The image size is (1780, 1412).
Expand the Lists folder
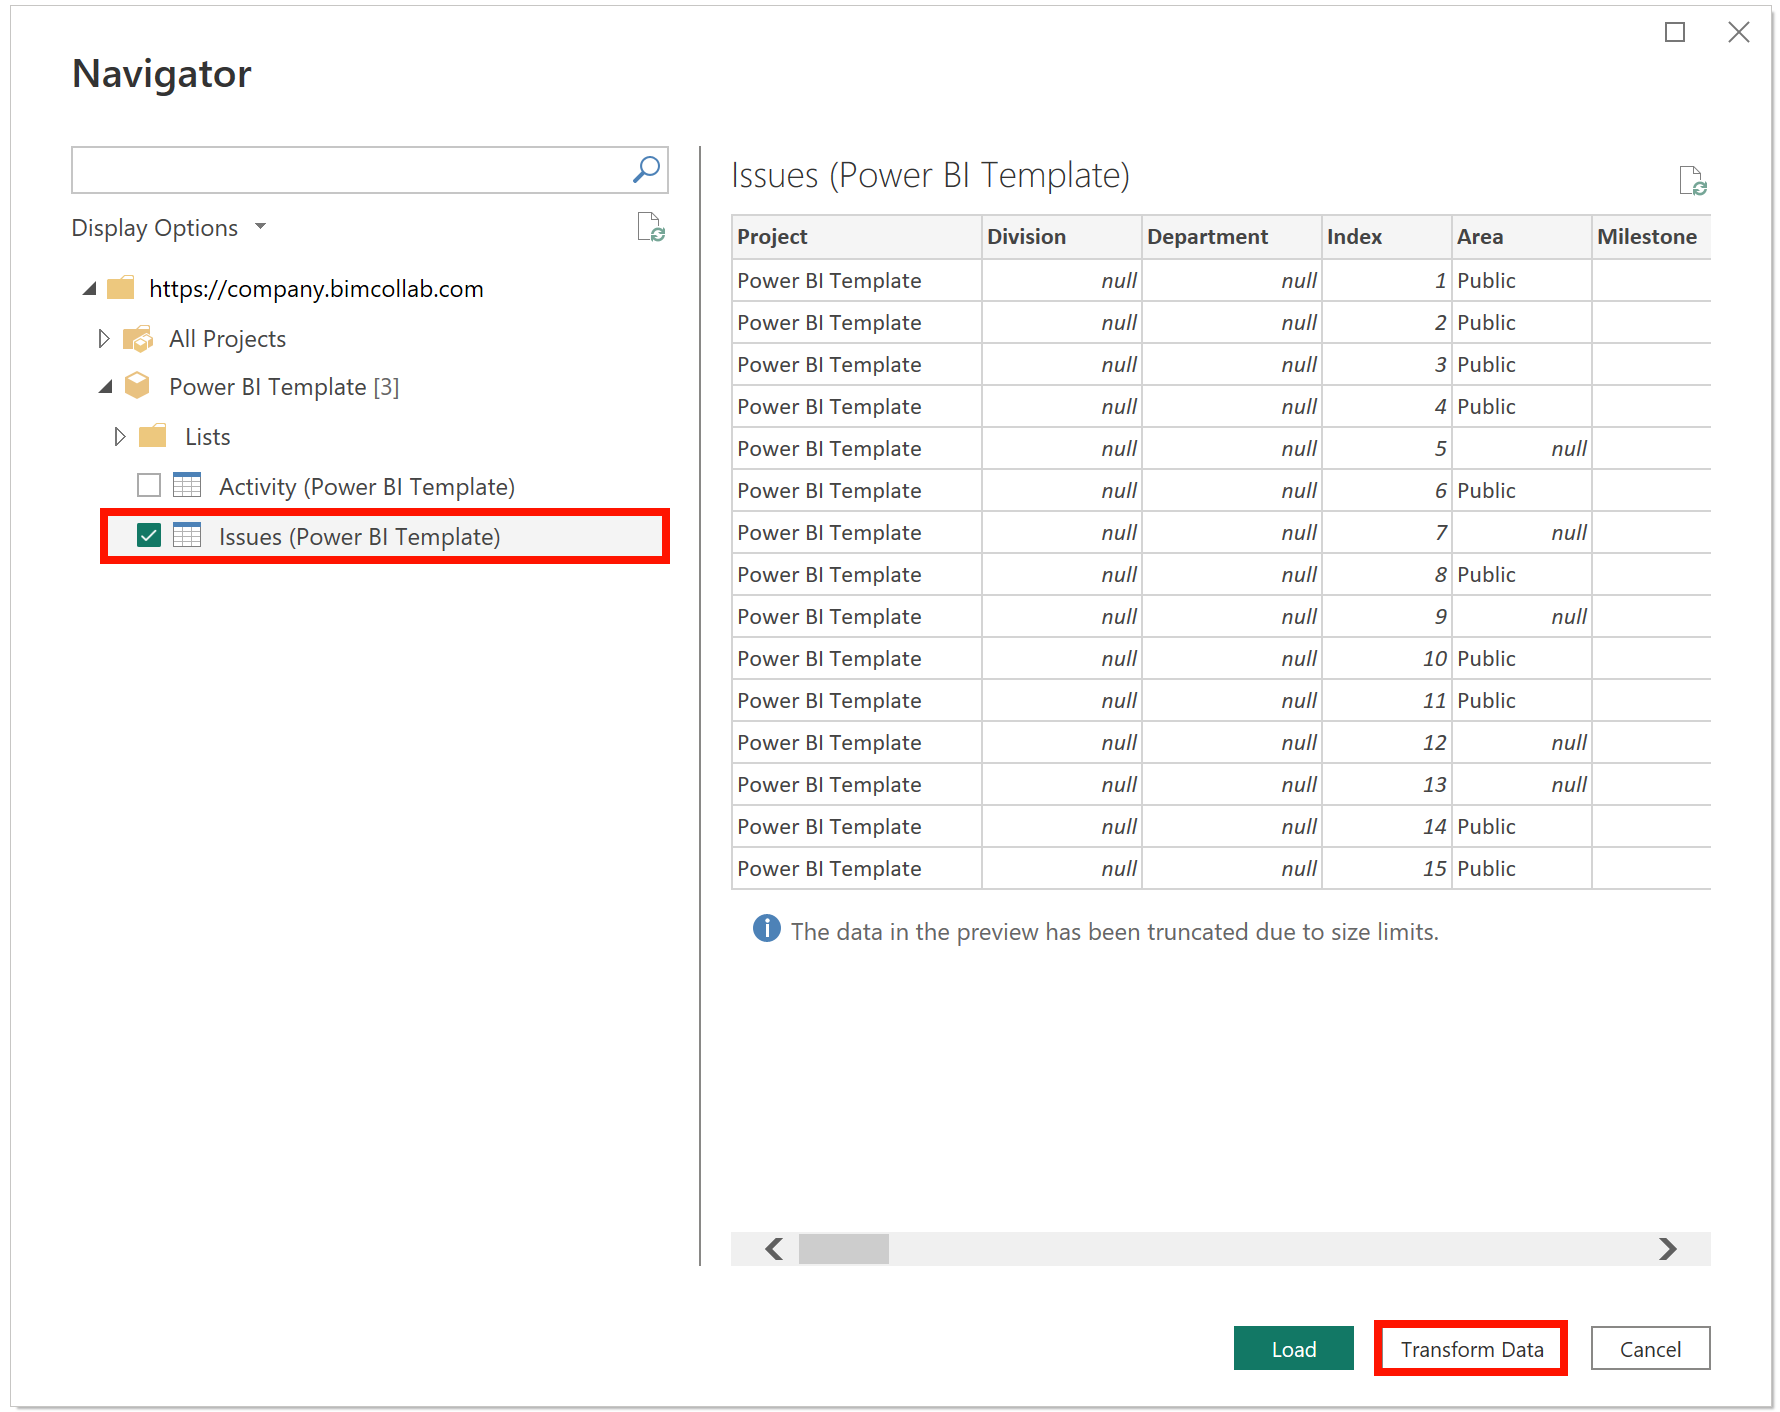pyautogui.click(x=120, y=437)
